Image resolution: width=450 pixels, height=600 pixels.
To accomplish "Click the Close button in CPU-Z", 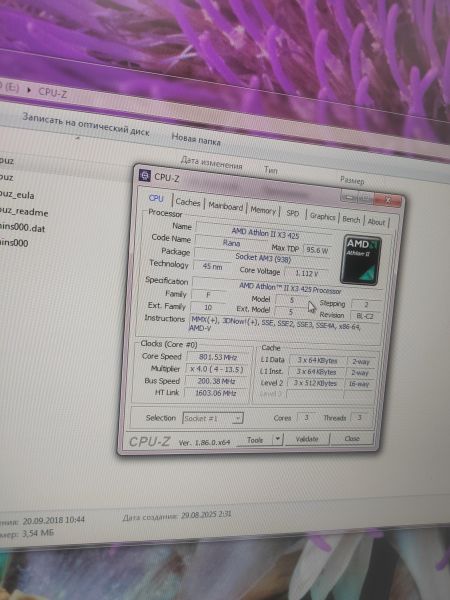I will 351,438.
